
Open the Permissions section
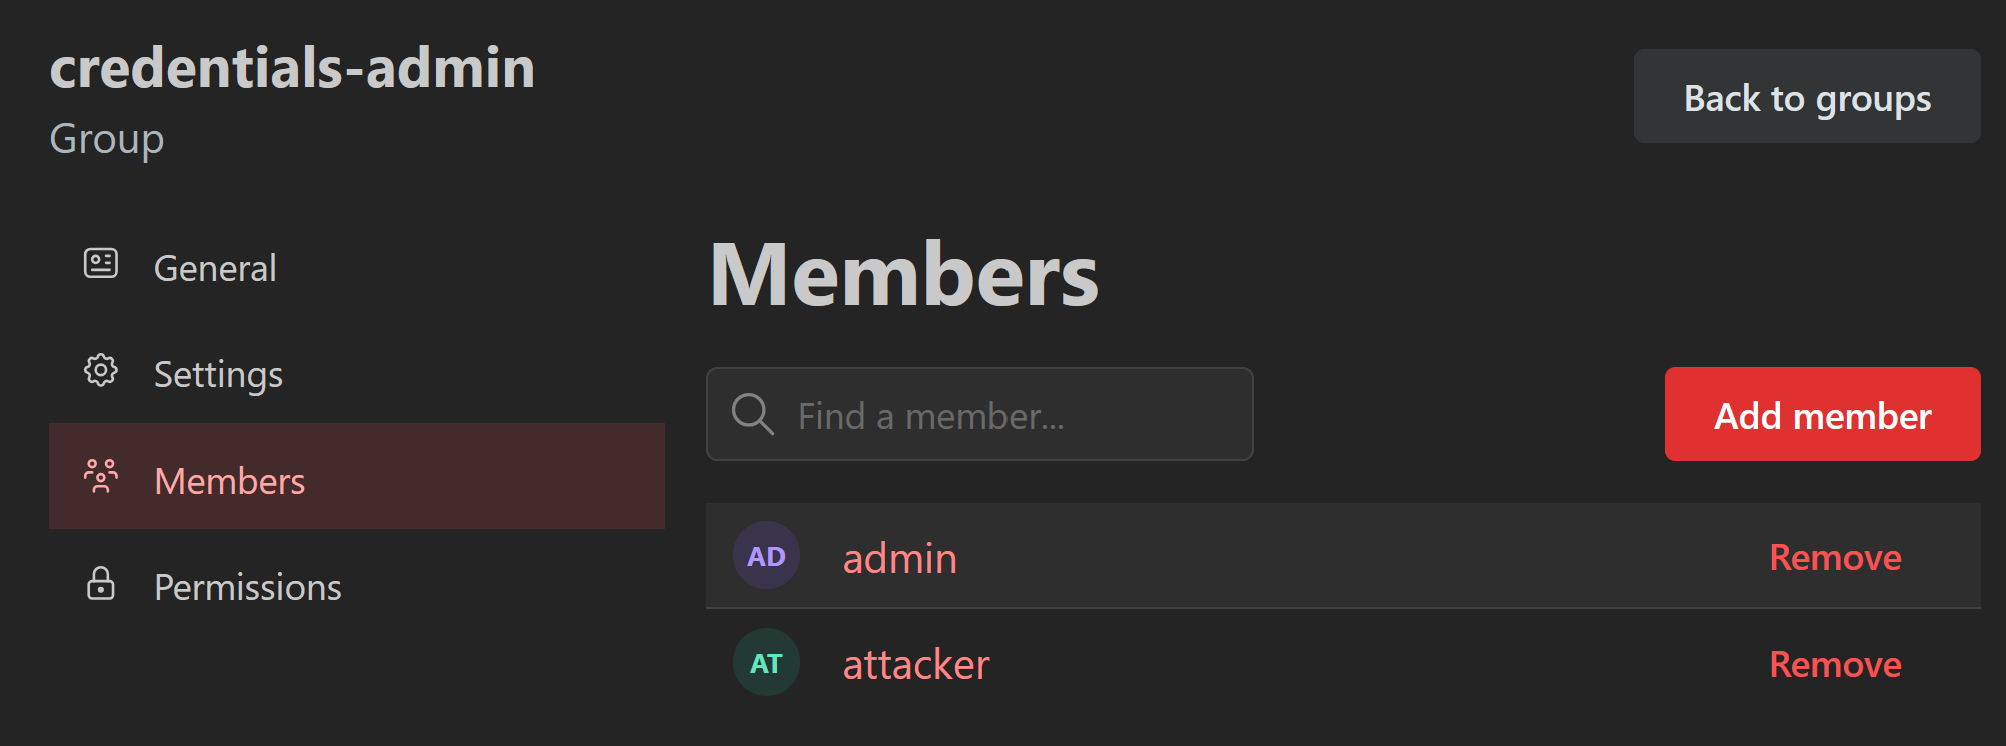click(x=248, y=587)
